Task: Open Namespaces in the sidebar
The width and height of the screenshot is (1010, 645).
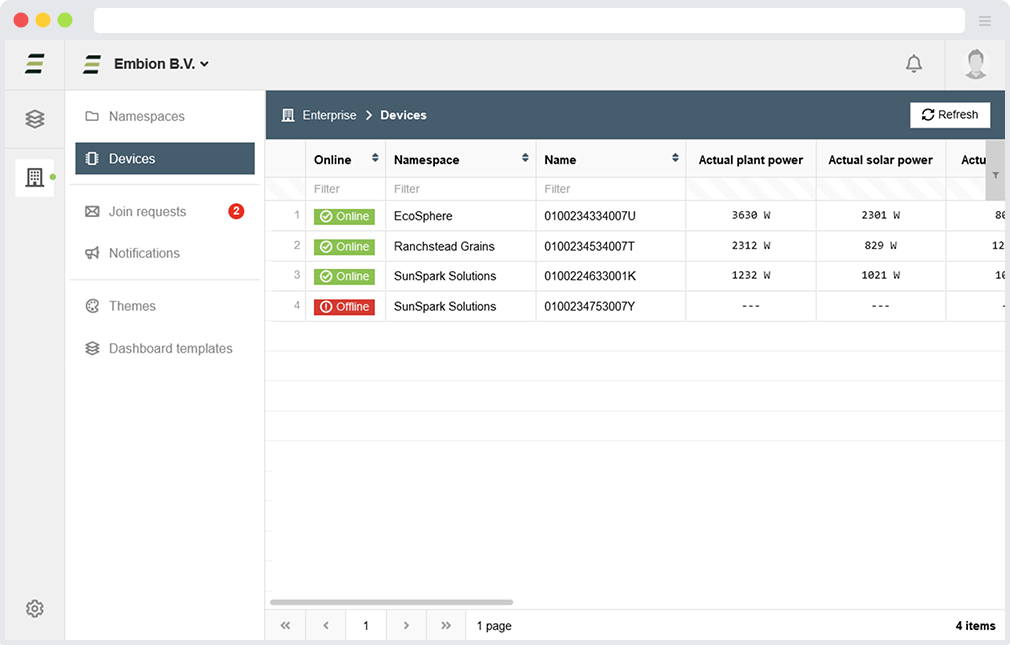Action: click(x=146, y=116)
